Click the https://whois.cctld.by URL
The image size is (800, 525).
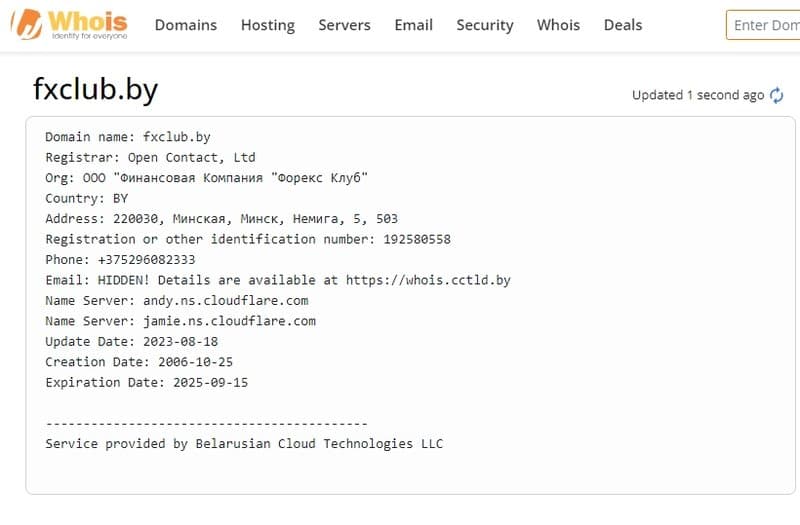[x=428, y=280]
